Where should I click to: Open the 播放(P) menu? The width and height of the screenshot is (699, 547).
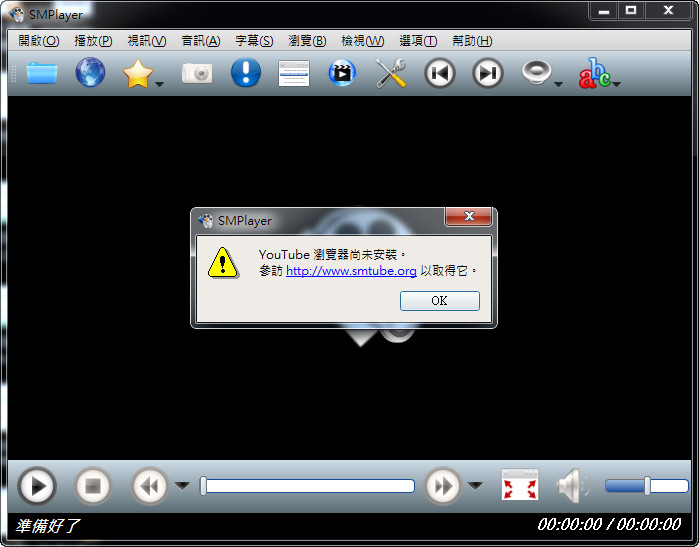(93, 41)
